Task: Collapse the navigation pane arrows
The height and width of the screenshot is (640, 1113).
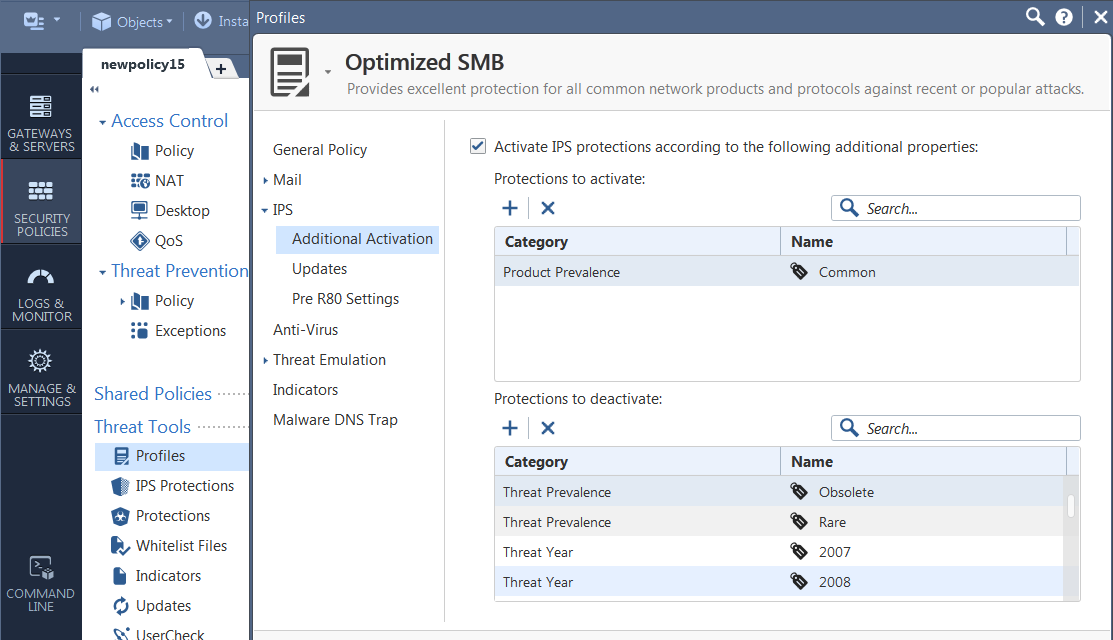Action: pyautogui.click(x=94, y=89)
